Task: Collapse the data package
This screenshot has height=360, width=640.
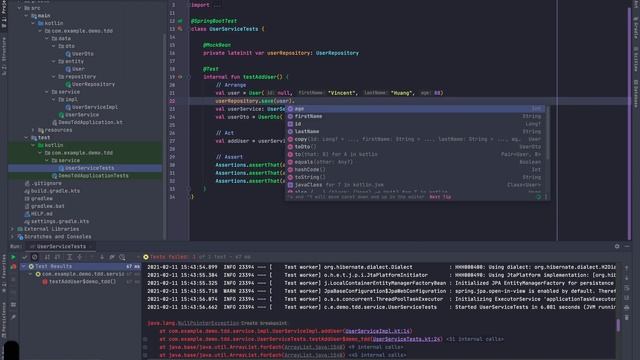Action: click(x=47, y=38)
